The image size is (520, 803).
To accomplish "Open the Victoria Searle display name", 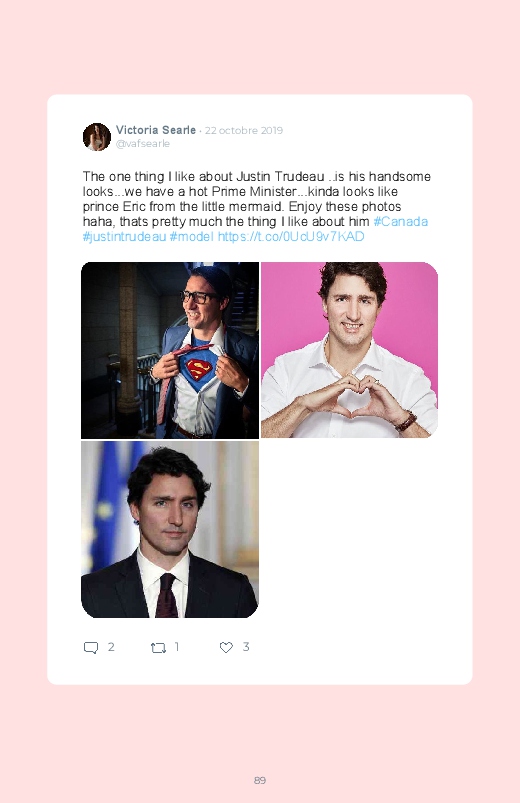I will 156,130.
